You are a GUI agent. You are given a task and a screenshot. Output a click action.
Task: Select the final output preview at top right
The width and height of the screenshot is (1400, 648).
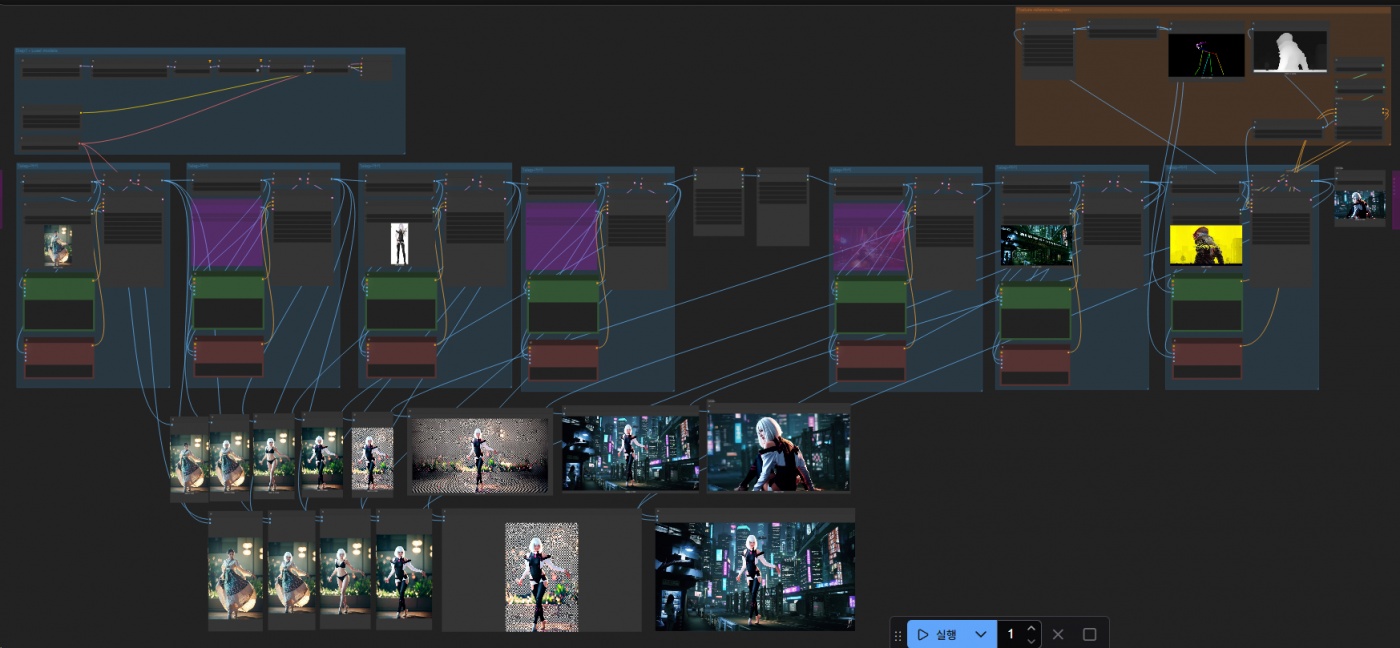pos(1359,205)
